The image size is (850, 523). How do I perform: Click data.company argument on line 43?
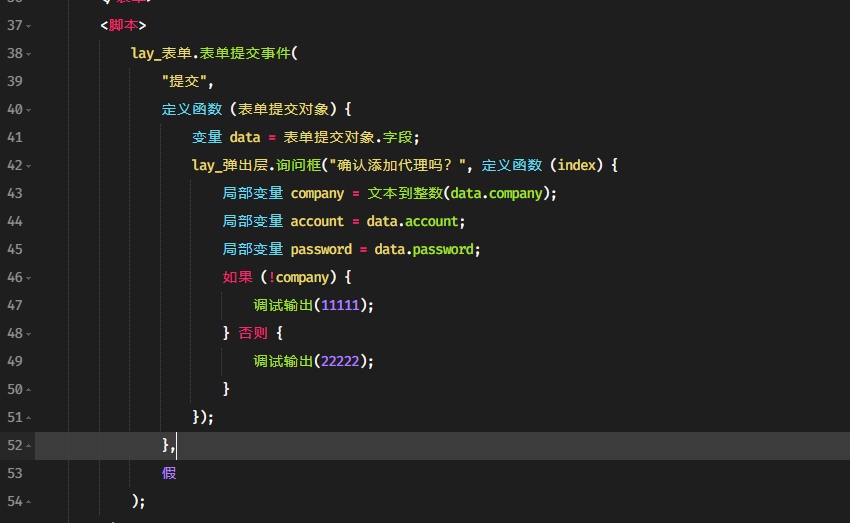[x=497, y=193]
